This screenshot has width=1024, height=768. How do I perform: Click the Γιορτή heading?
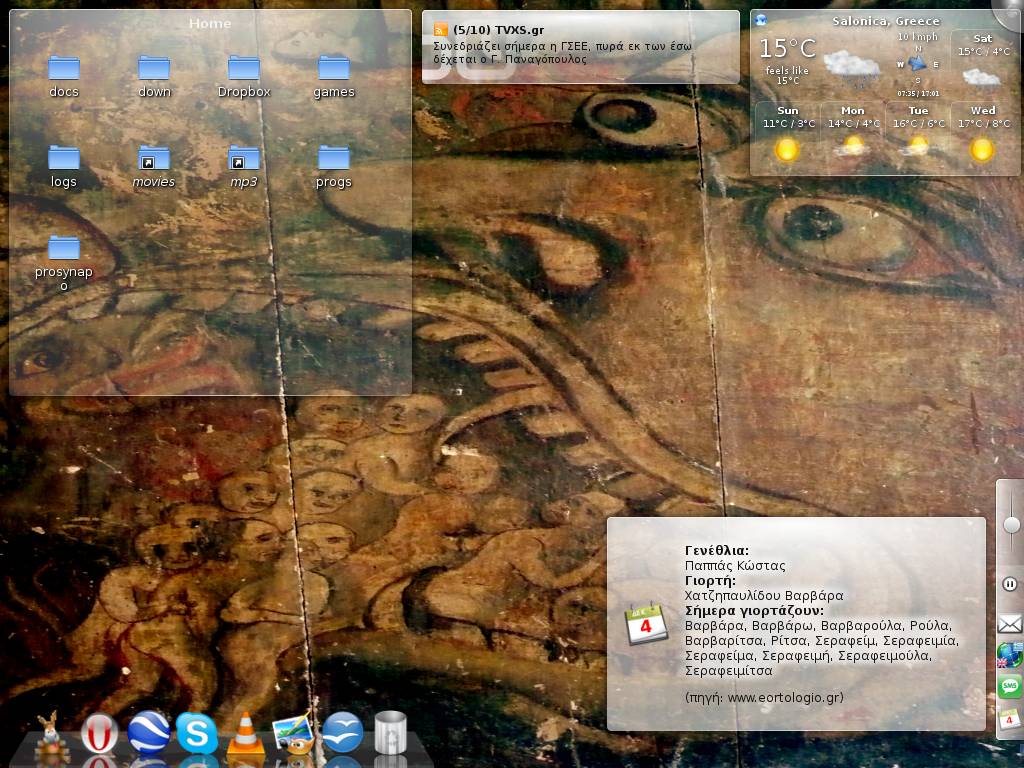tap(710, 581)
